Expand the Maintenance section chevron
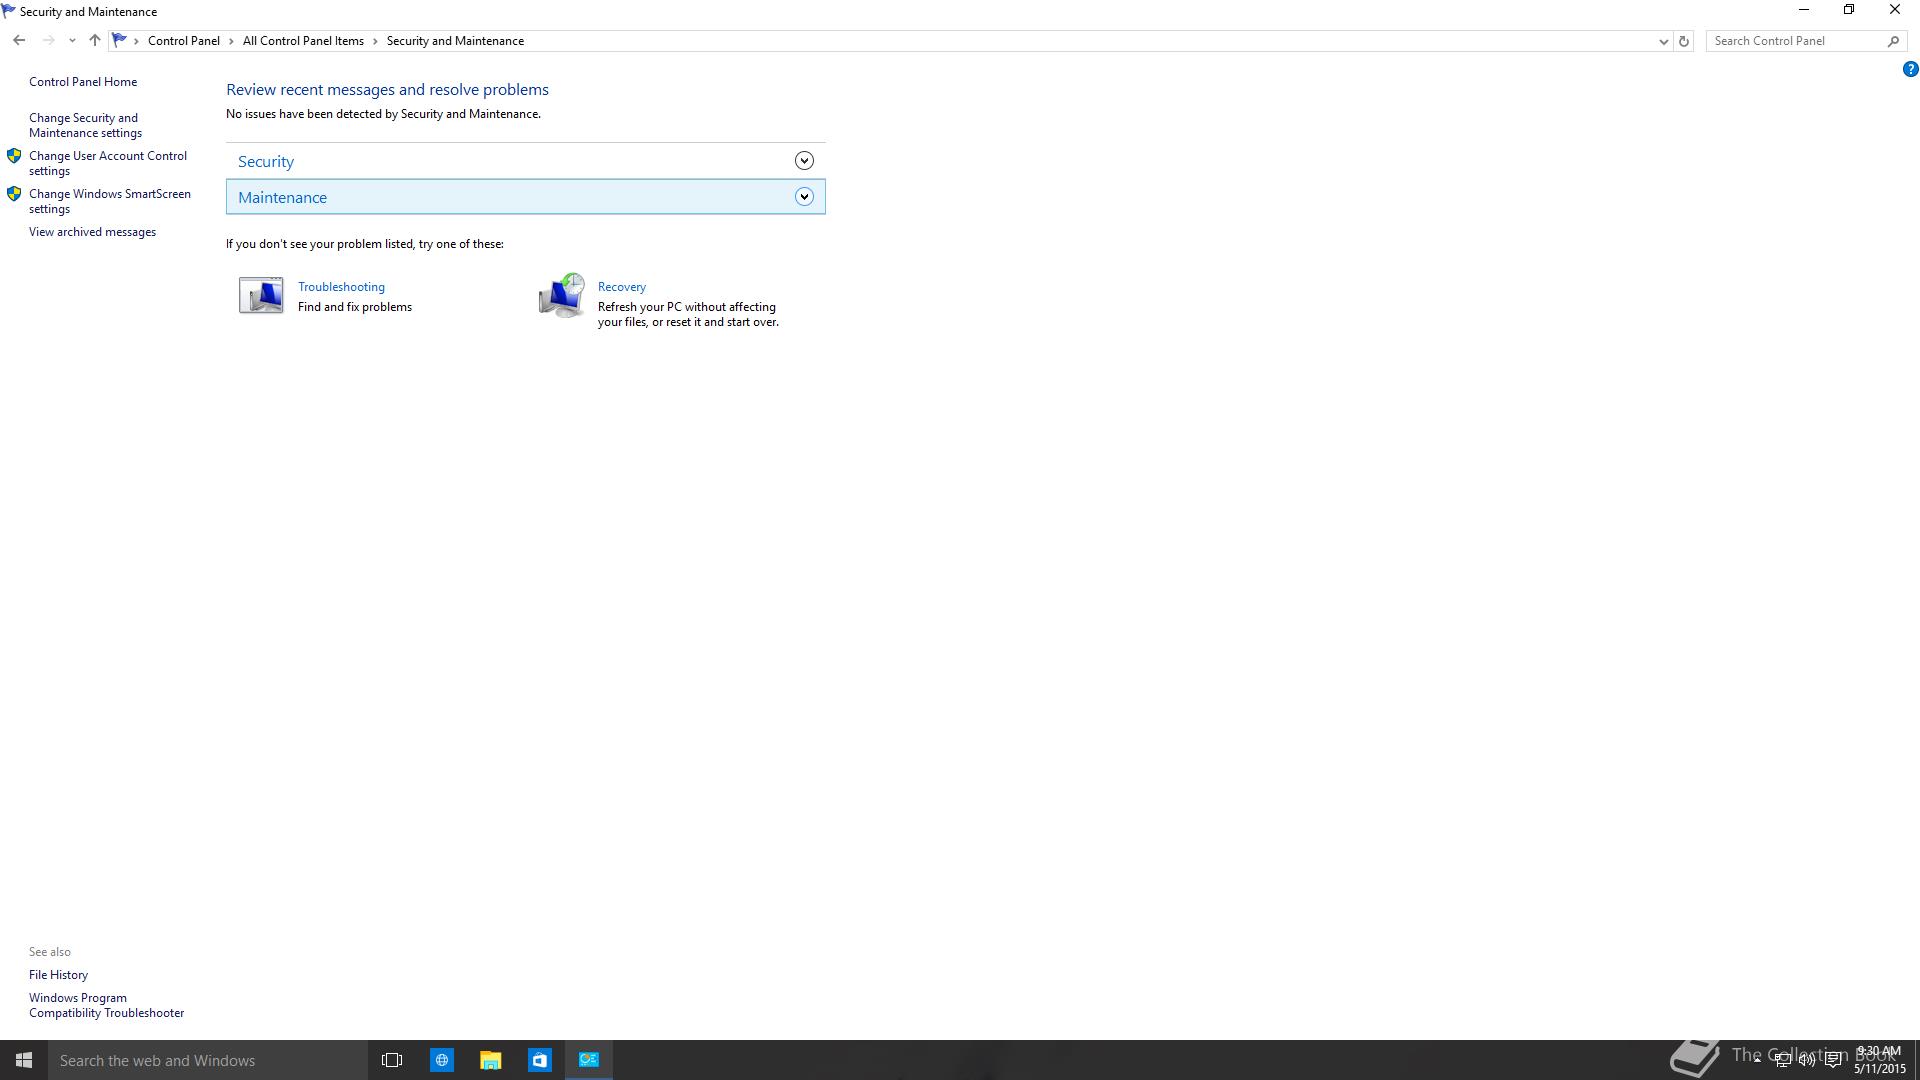The width and height of the screenshot is (1920, 1080). point(804,197)
